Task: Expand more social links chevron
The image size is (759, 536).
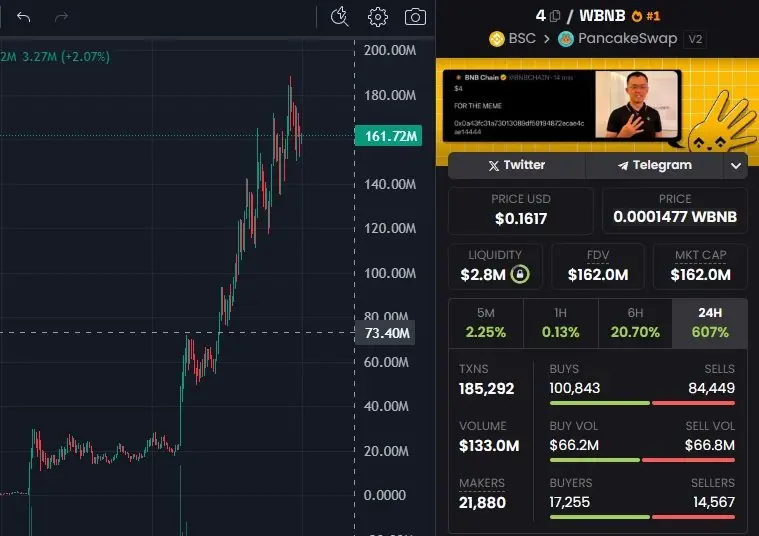Action: pos(736,166)
